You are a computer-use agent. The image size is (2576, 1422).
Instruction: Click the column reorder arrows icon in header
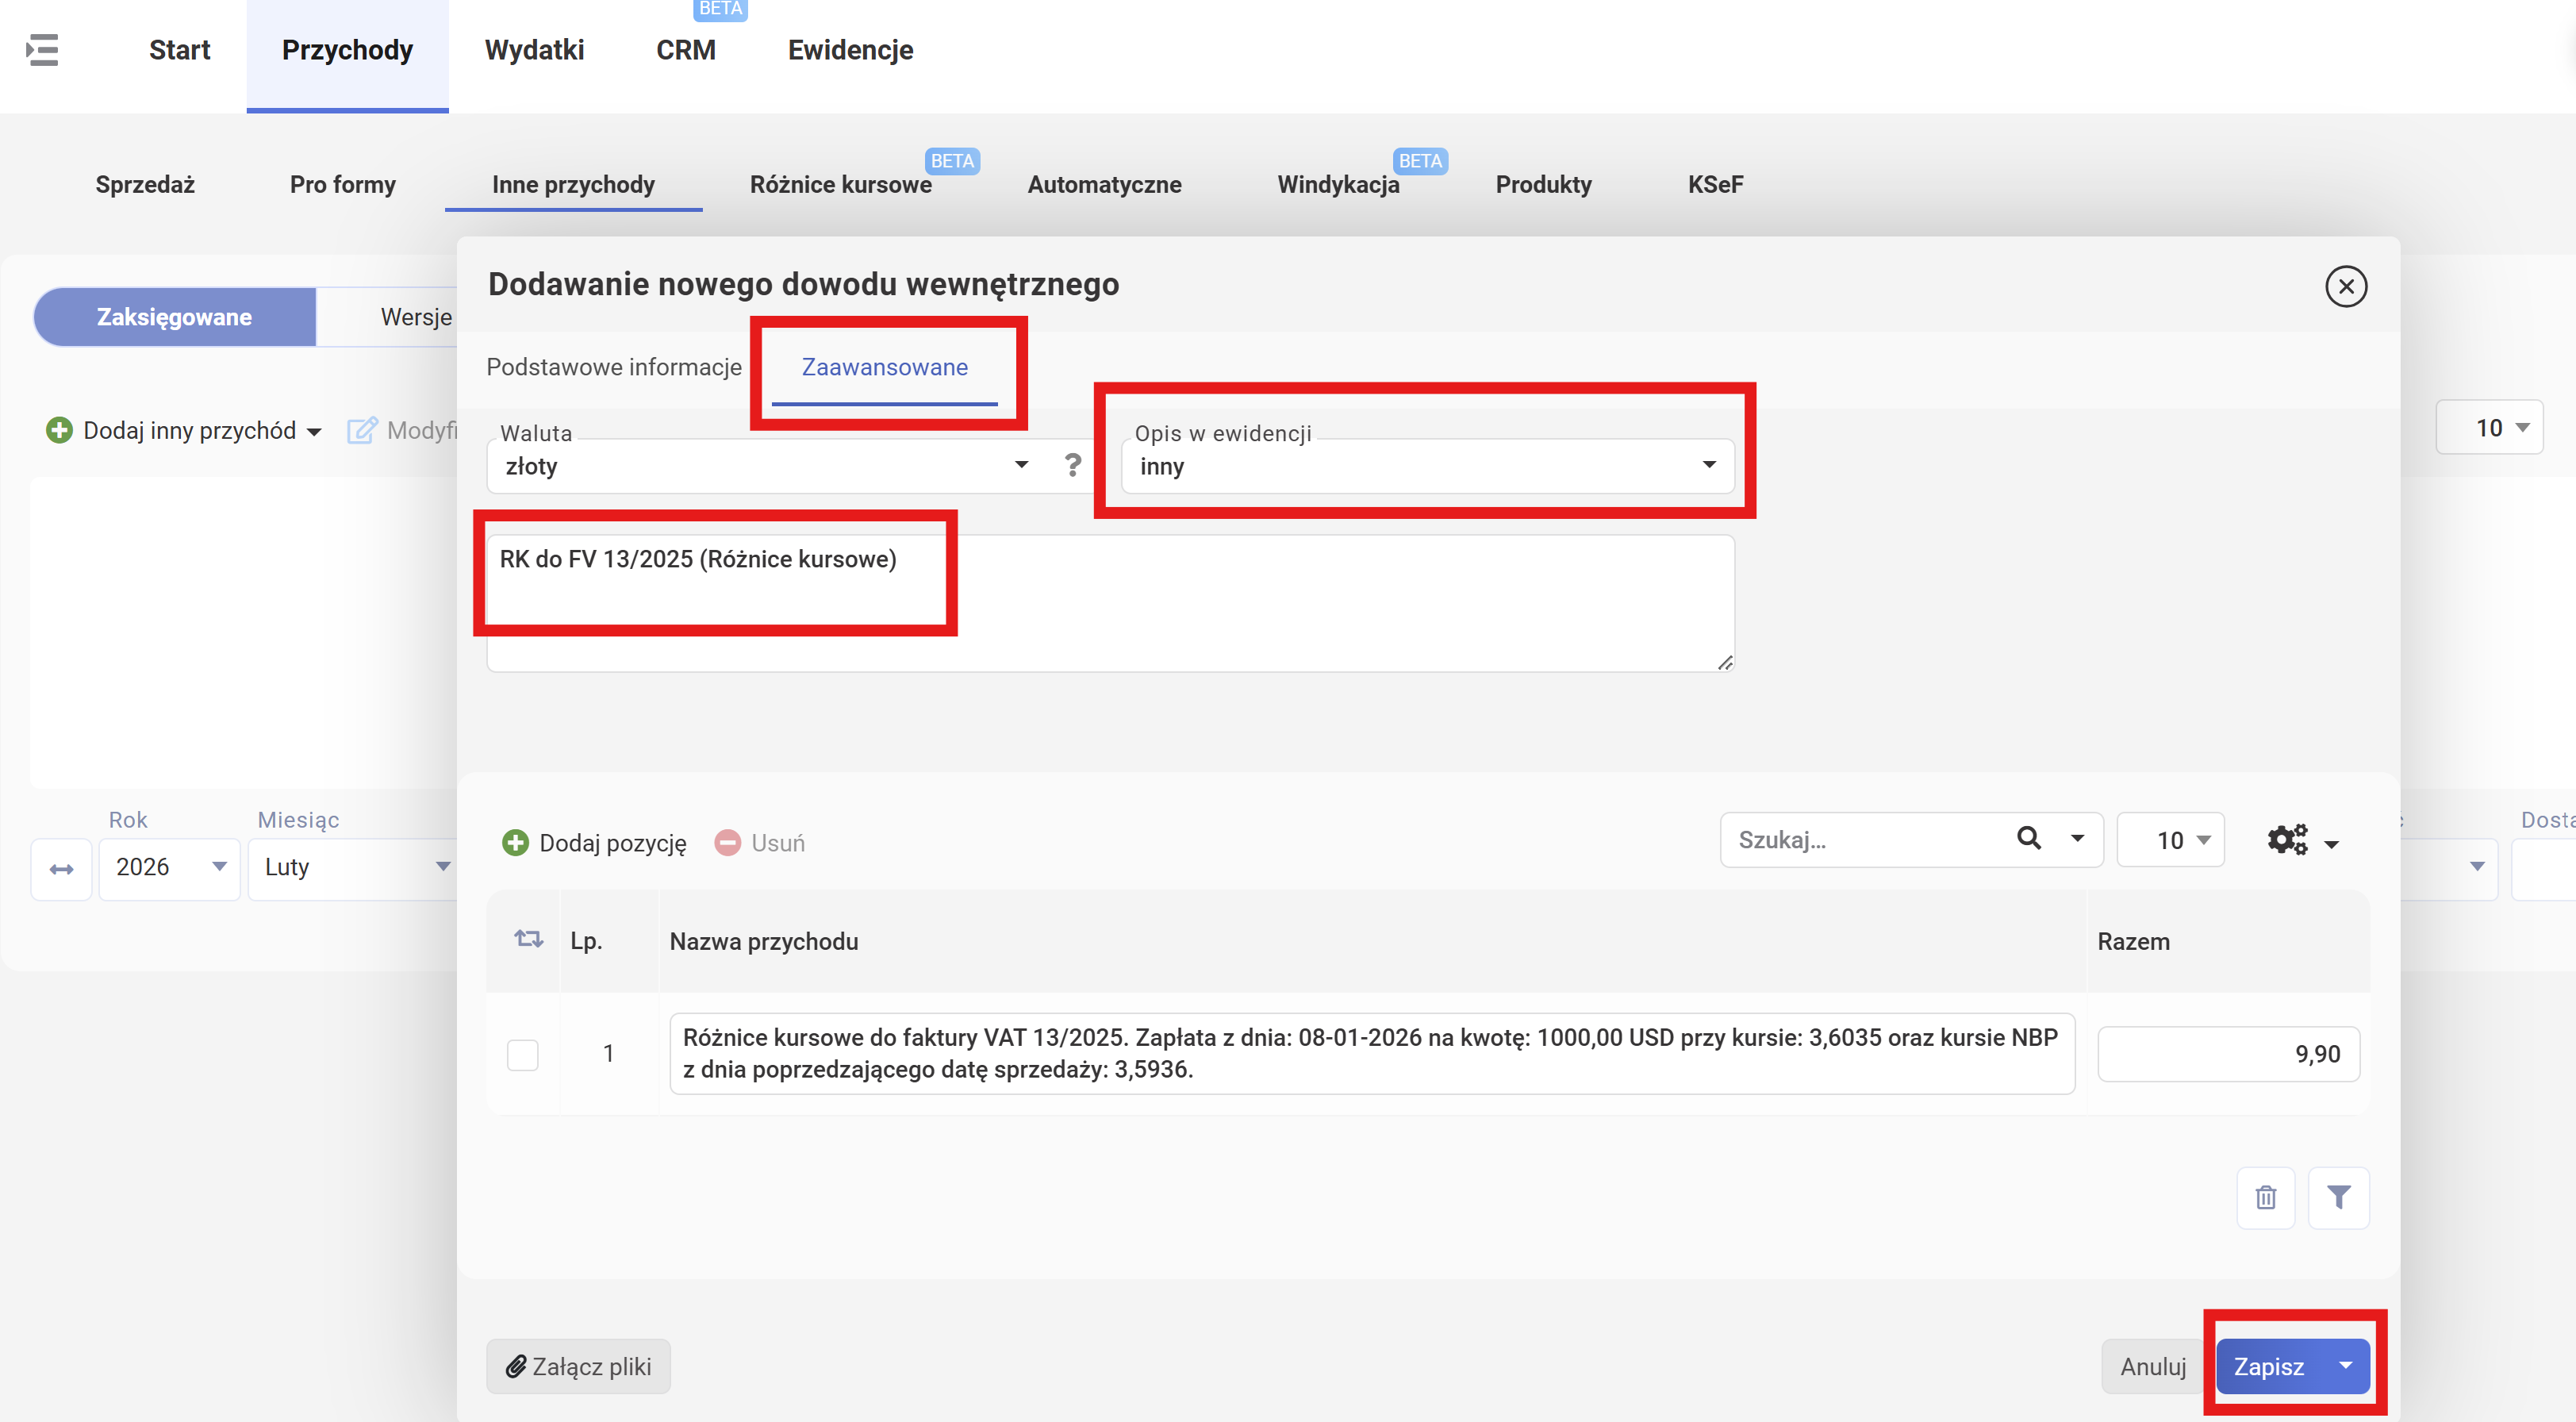pos(528,939)
